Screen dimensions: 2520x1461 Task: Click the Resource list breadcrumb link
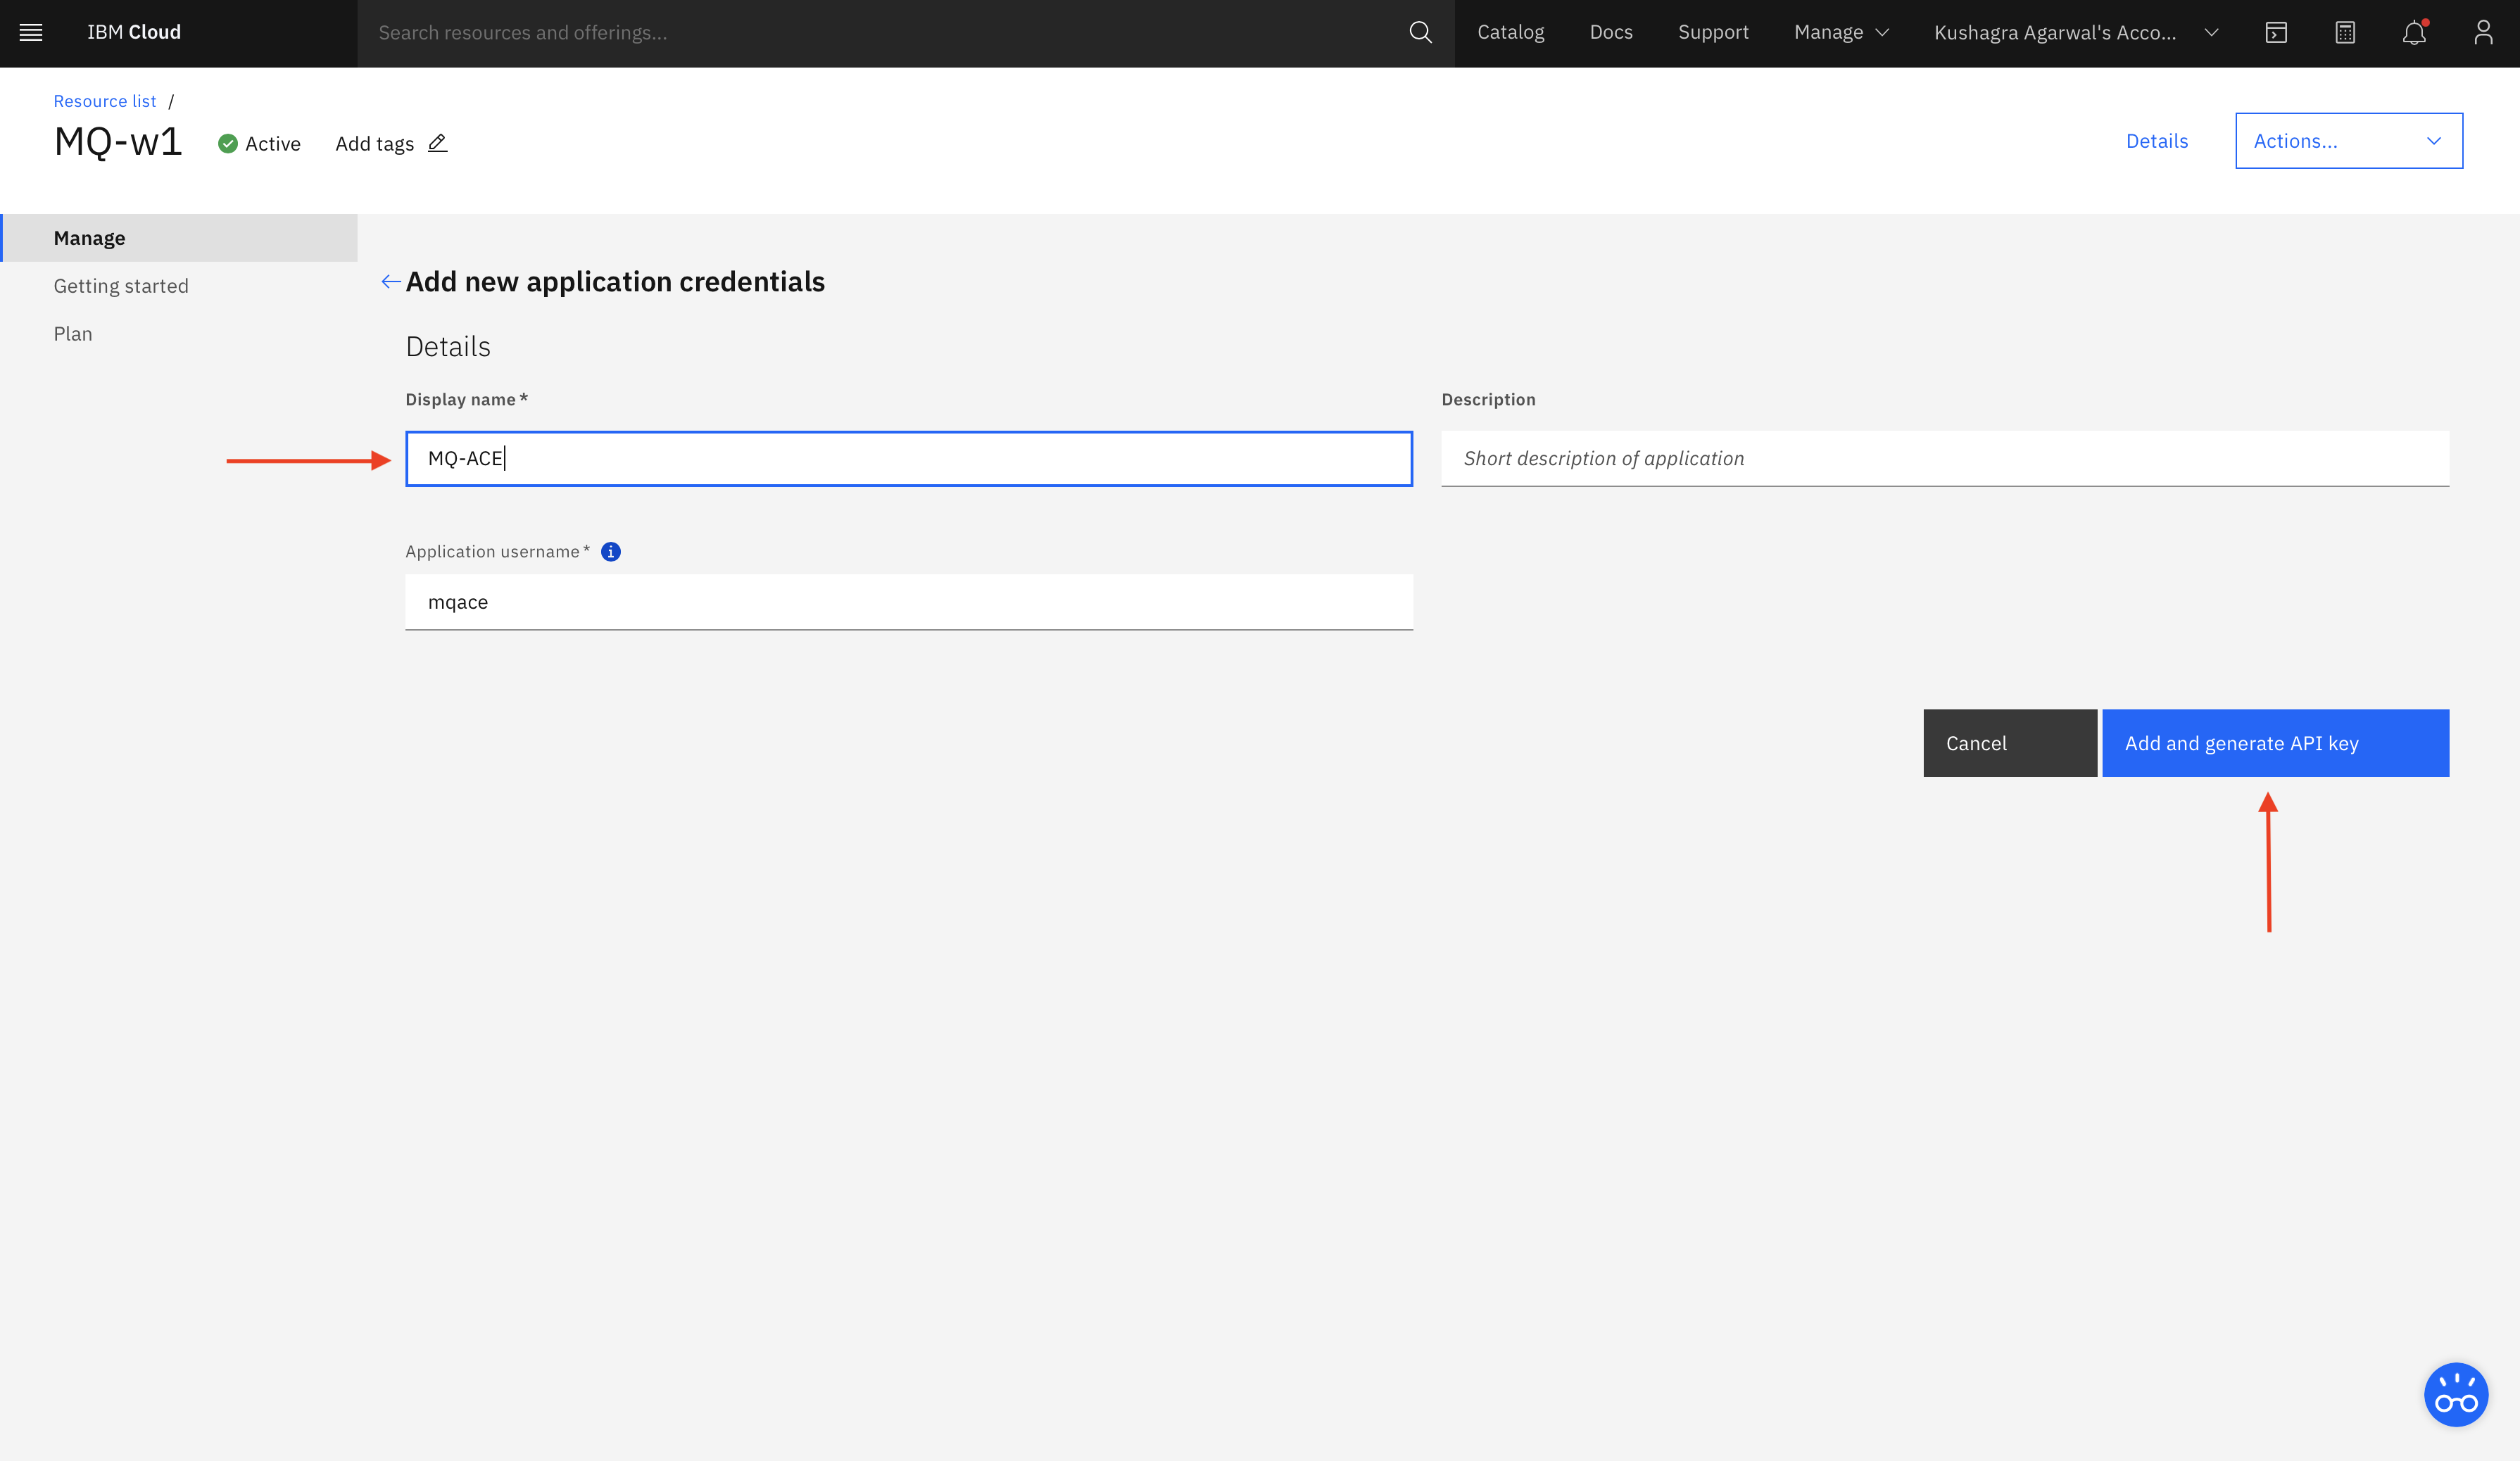click(x=105, y=101)
